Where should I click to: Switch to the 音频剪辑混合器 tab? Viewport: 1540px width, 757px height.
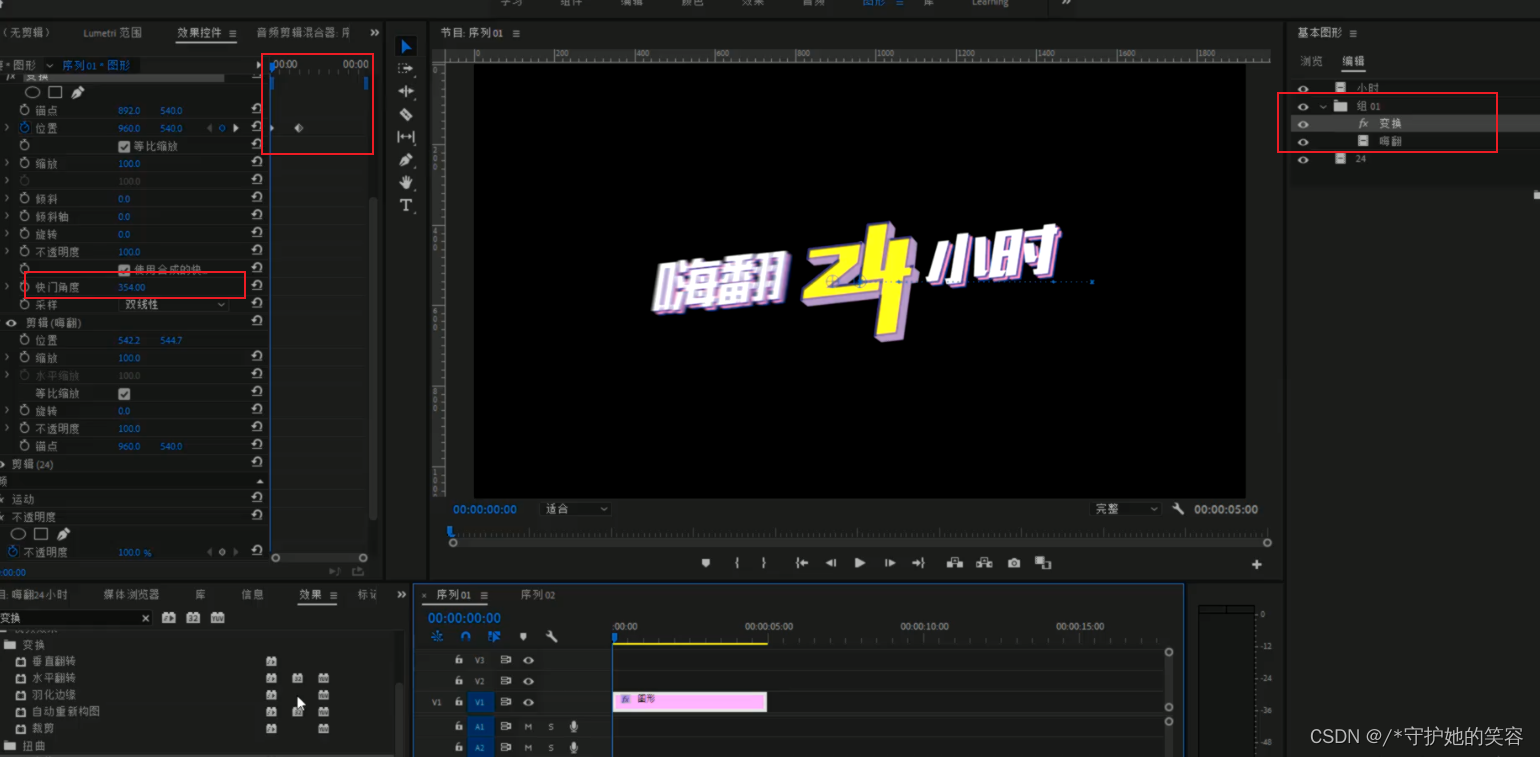click(x=303, y=33)
